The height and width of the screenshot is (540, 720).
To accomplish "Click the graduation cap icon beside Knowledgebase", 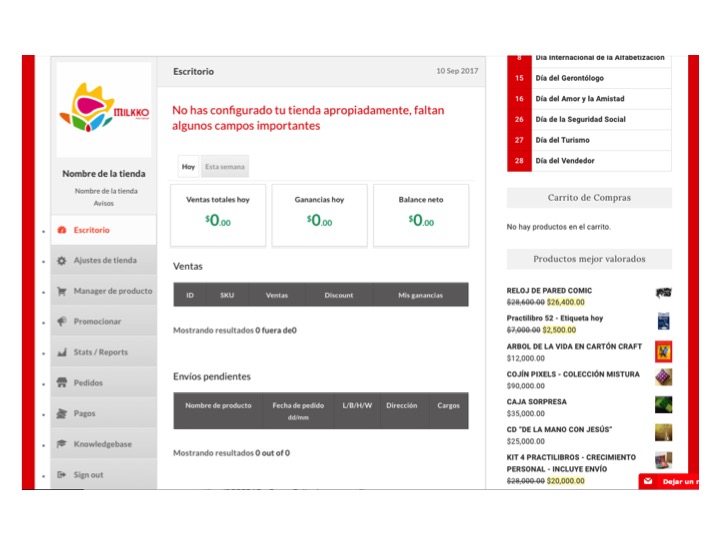I will (62, 444).
